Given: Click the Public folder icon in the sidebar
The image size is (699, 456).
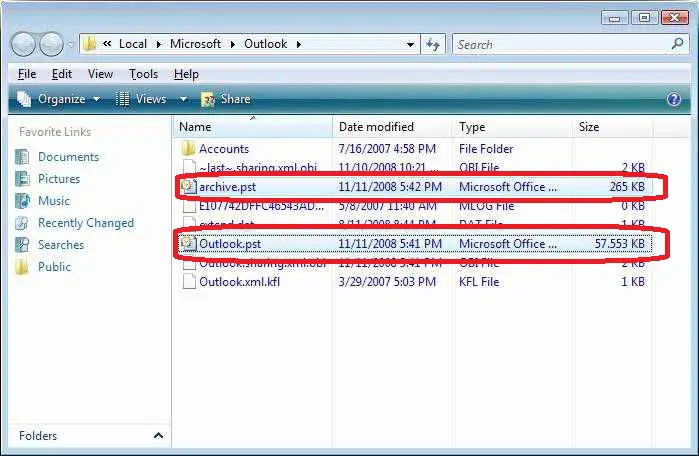Looking at the screenshot, I should pyautogui.click(x=21, y=267).
